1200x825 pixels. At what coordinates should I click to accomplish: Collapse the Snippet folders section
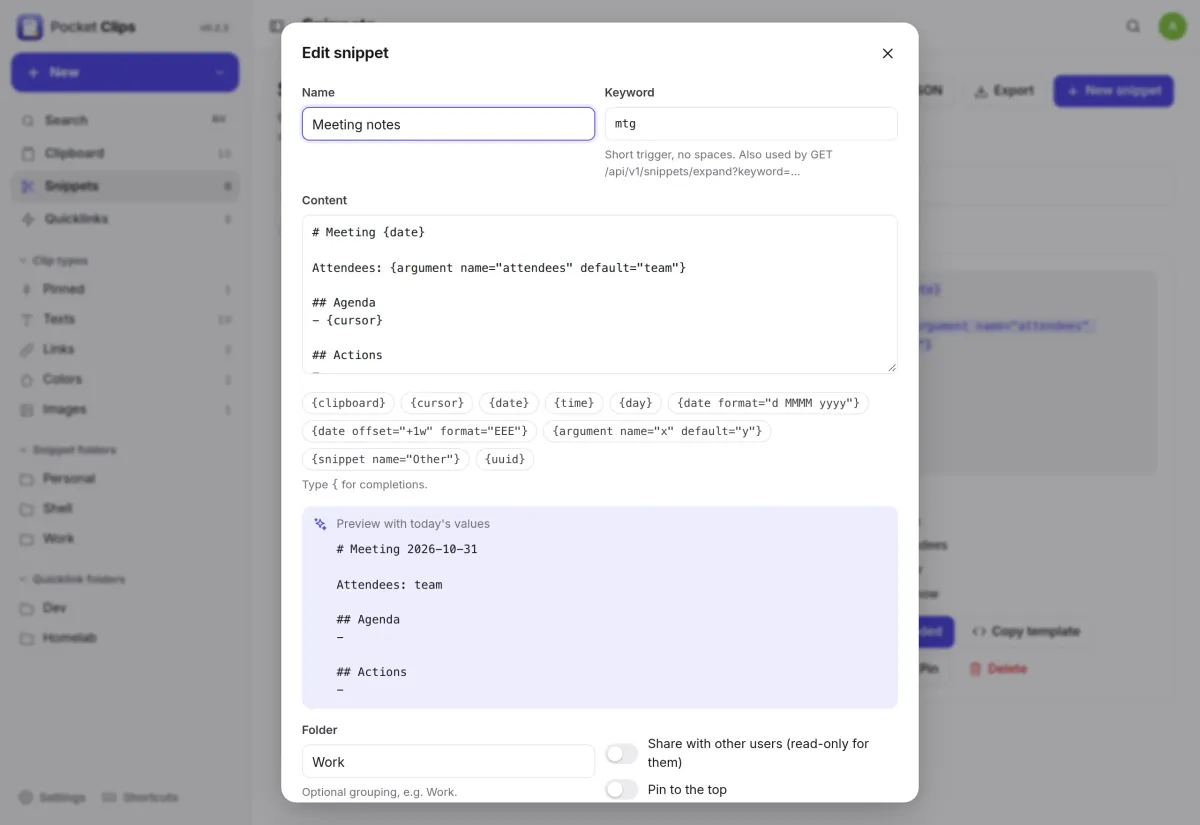67,450
